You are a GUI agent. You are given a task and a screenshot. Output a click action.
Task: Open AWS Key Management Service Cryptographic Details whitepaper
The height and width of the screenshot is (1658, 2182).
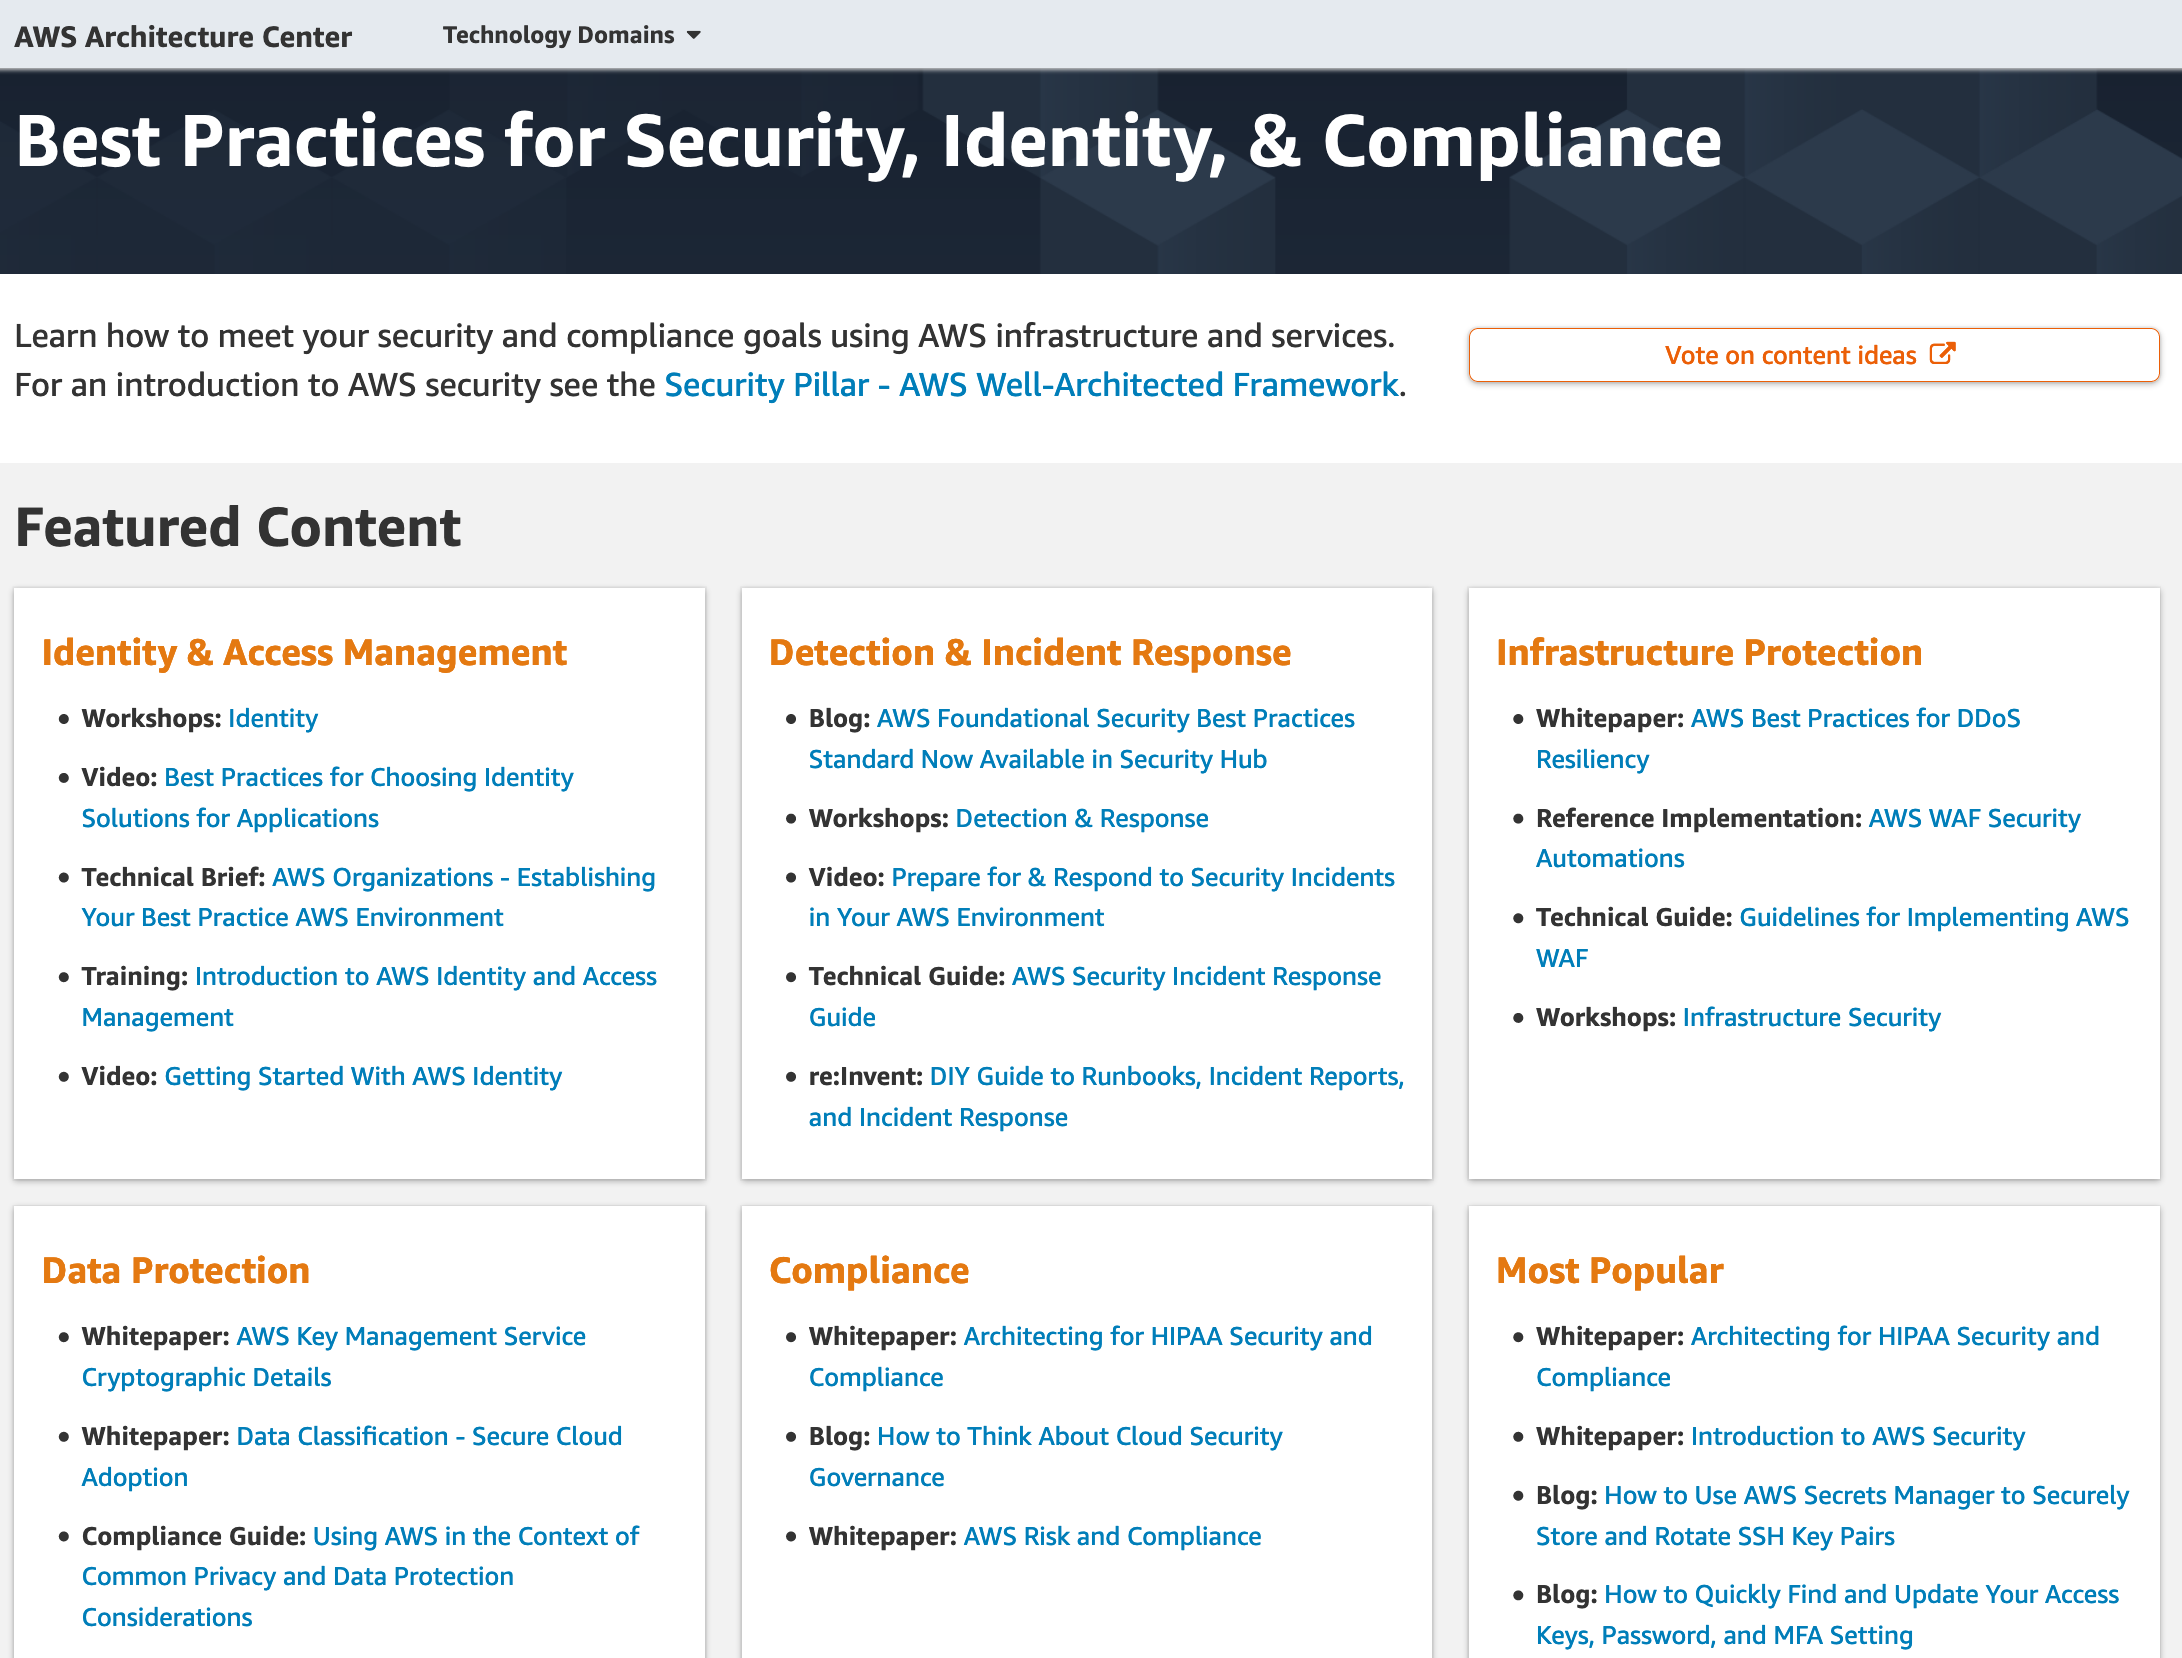334,1356
